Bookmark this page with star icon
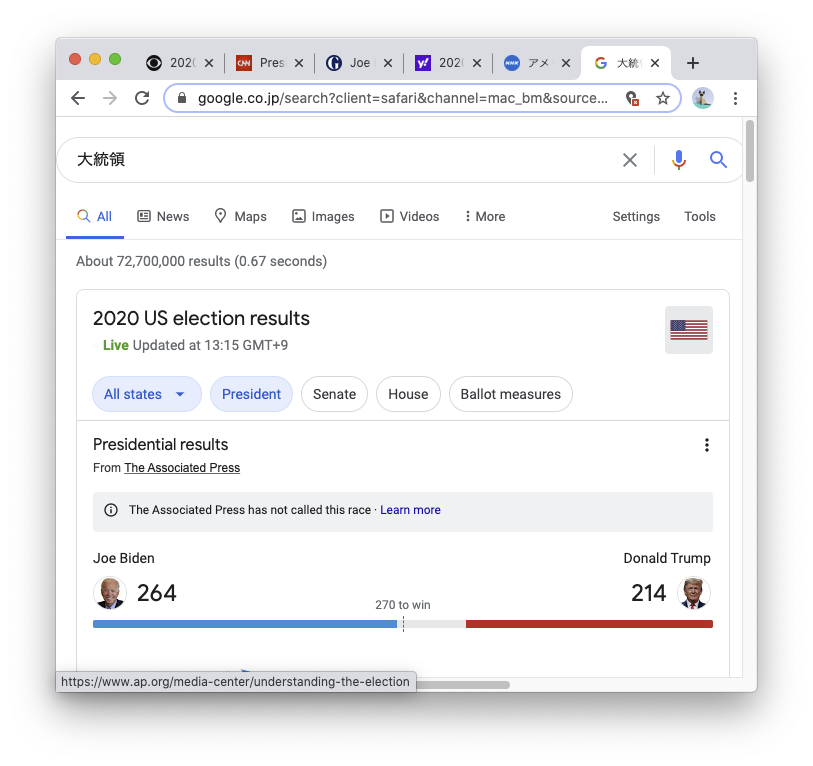The width and height of the screenshot is (813, 766). pyautogui.click(x=662, y=98)
